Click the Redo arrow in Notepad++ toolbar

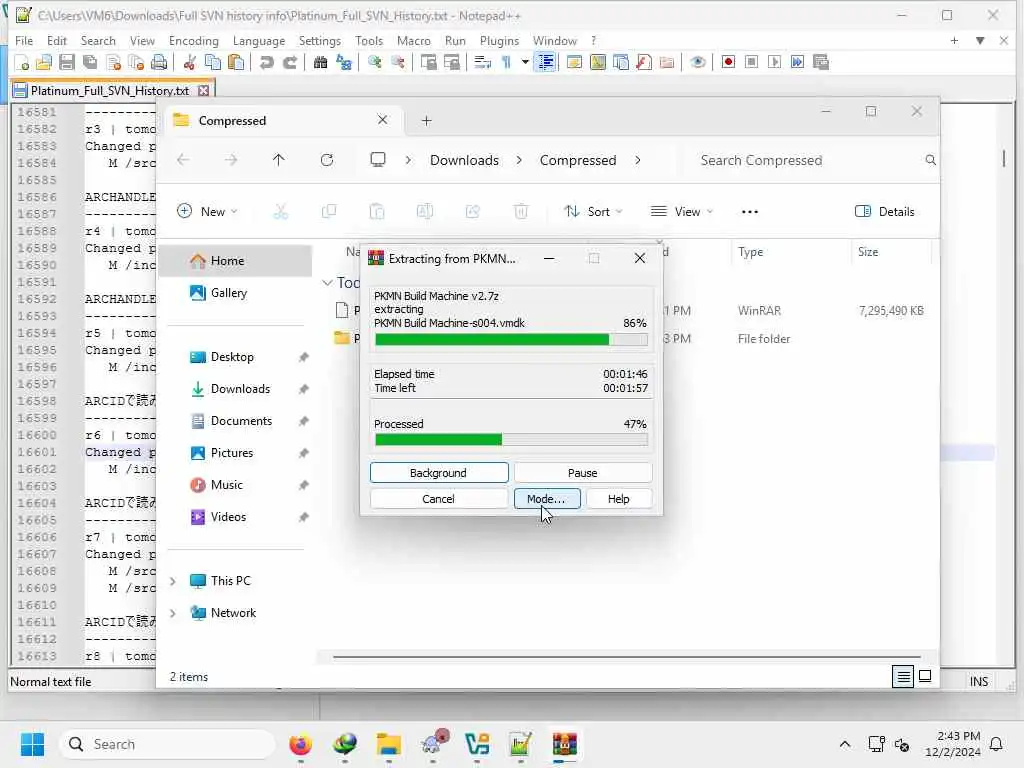(x=289, y=63)
